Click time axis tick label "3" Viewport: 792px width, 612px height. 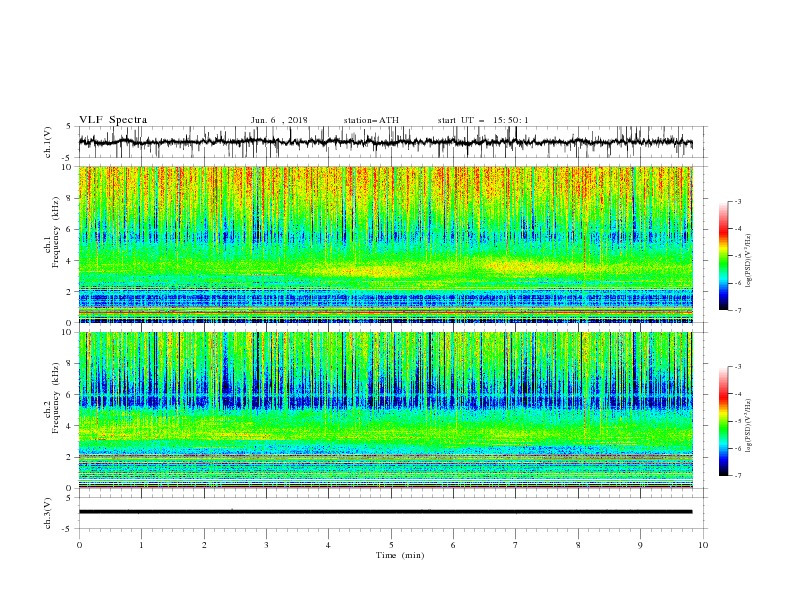coord(266,545)
